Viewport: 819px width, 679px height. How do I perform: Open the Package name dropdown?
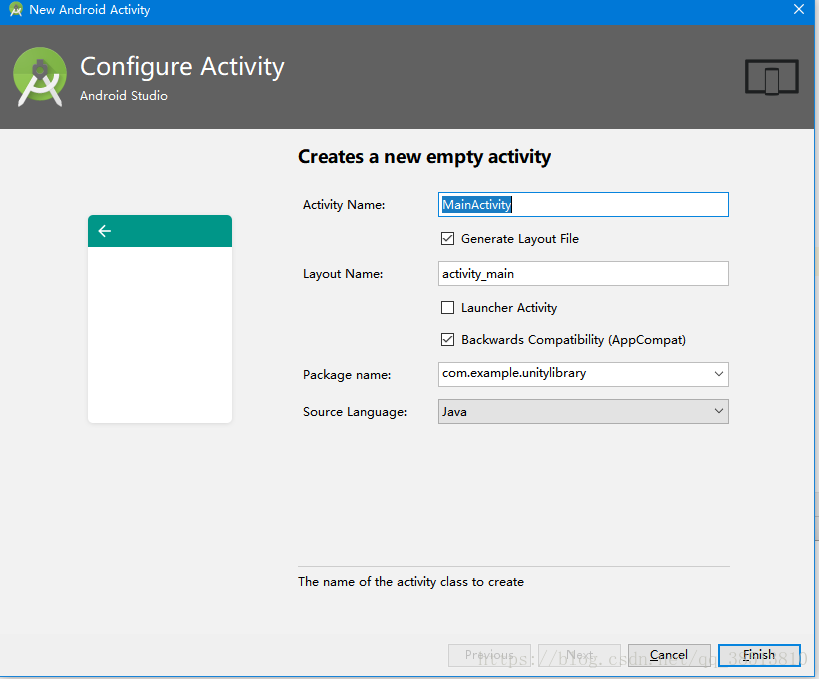click(x=719, y=374)
